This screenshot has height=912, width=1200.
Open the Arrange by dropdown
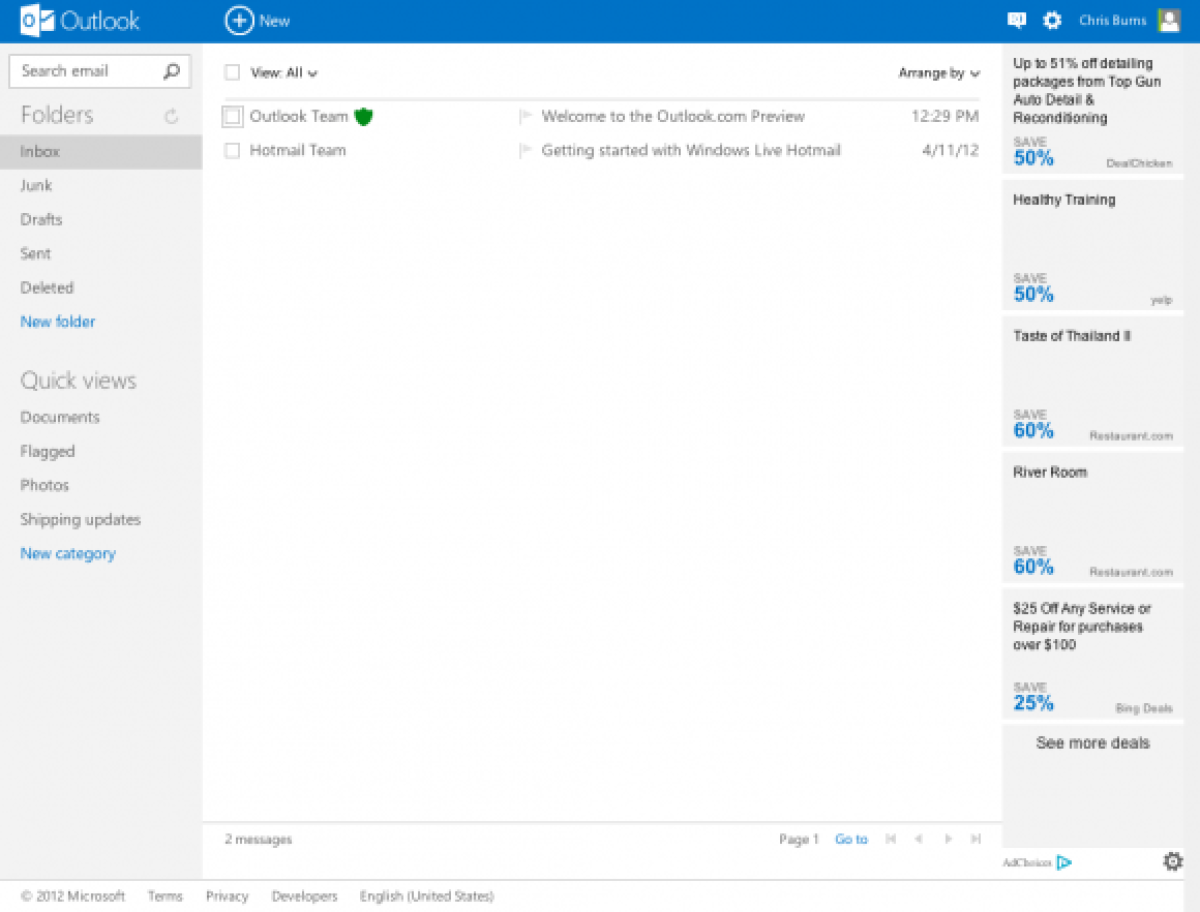pos(938,73)
